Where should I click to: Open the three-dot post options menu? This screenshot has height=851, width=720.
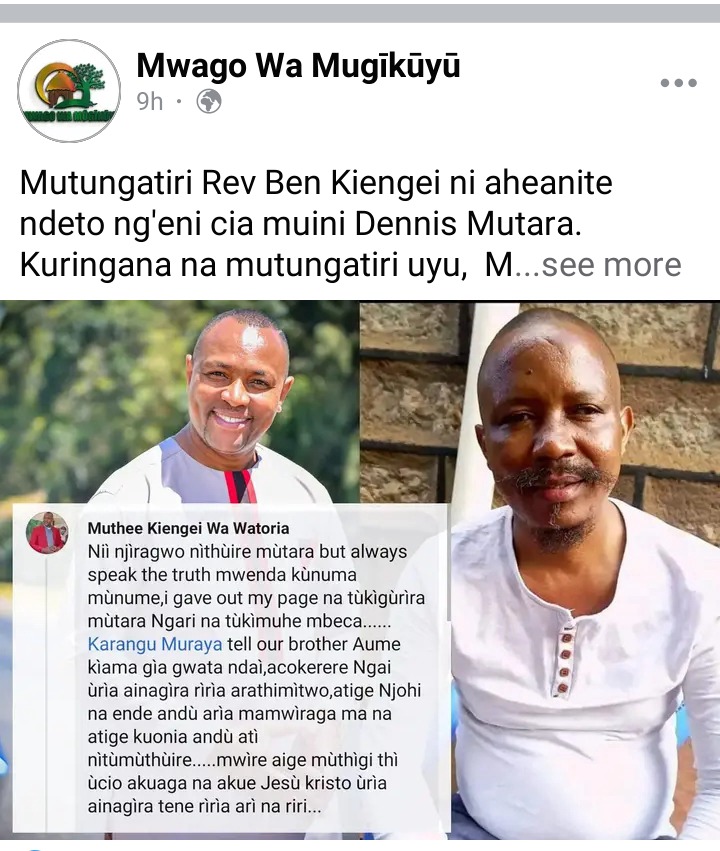(x=678, y=83)
